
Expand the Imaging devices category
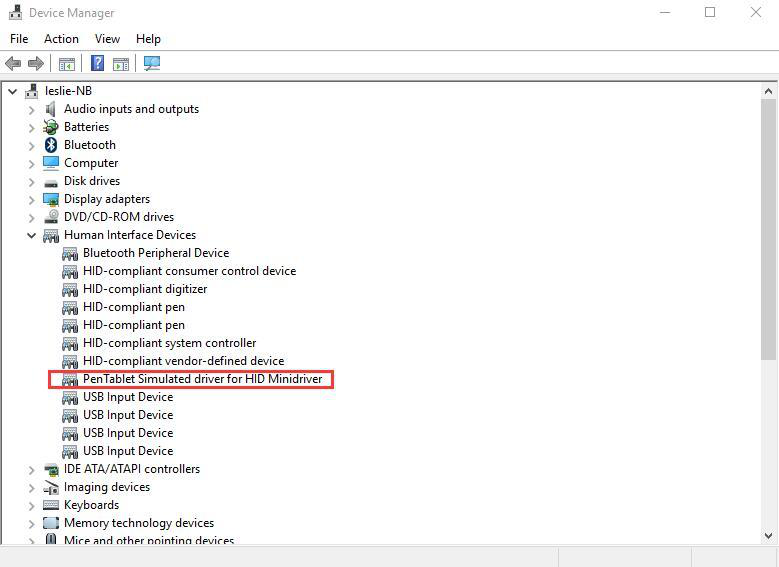click(32, 487)
